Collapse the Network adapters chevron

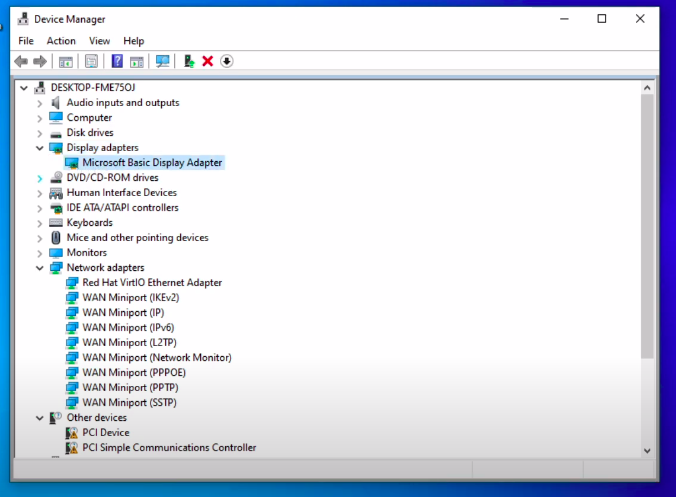40,268
